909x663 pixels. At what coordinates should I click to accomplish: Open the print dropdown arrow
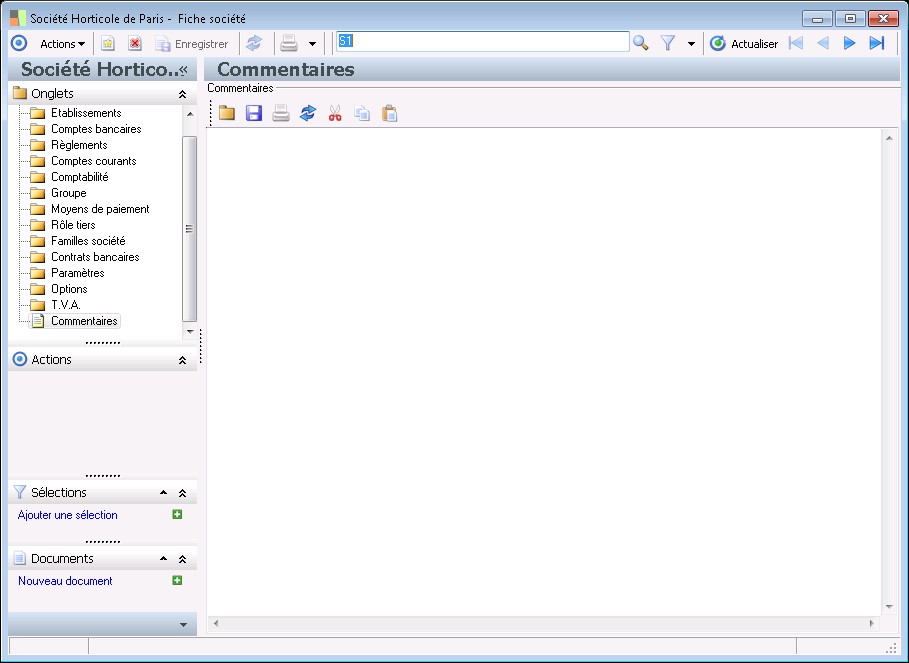[x=312, y=44]
